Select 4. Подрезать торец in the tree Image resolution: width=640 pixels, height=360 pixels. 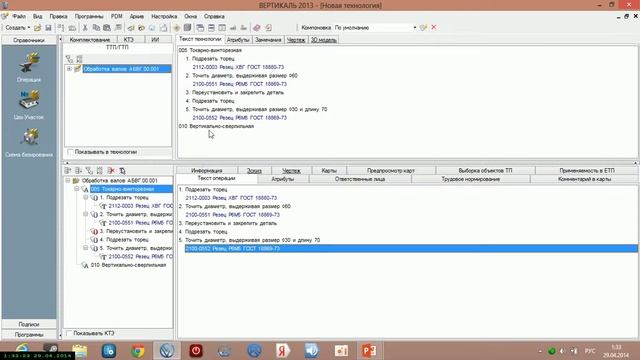[x=124, y=240]
